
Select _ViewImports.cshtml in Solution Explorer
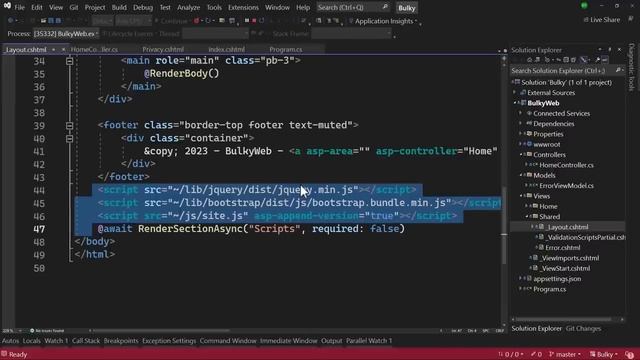point(570,258)
